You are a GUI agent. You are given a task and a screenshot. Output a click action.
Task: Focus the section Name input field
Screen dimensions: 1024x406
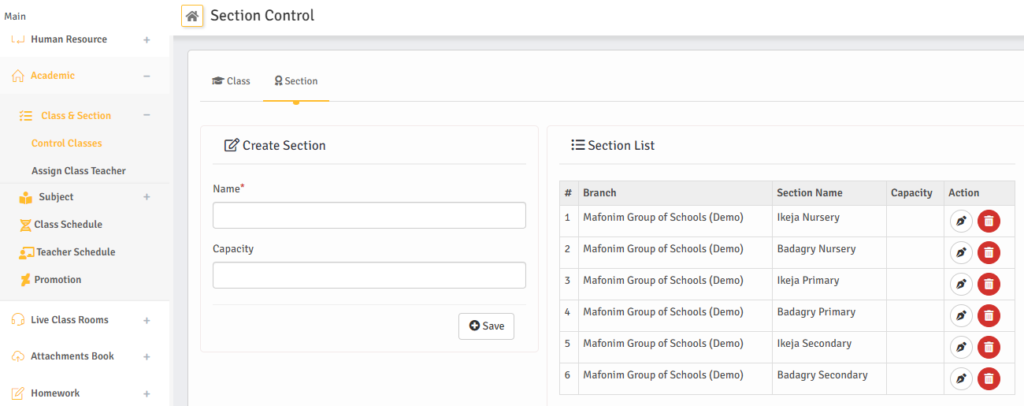(x=369, y=216)
